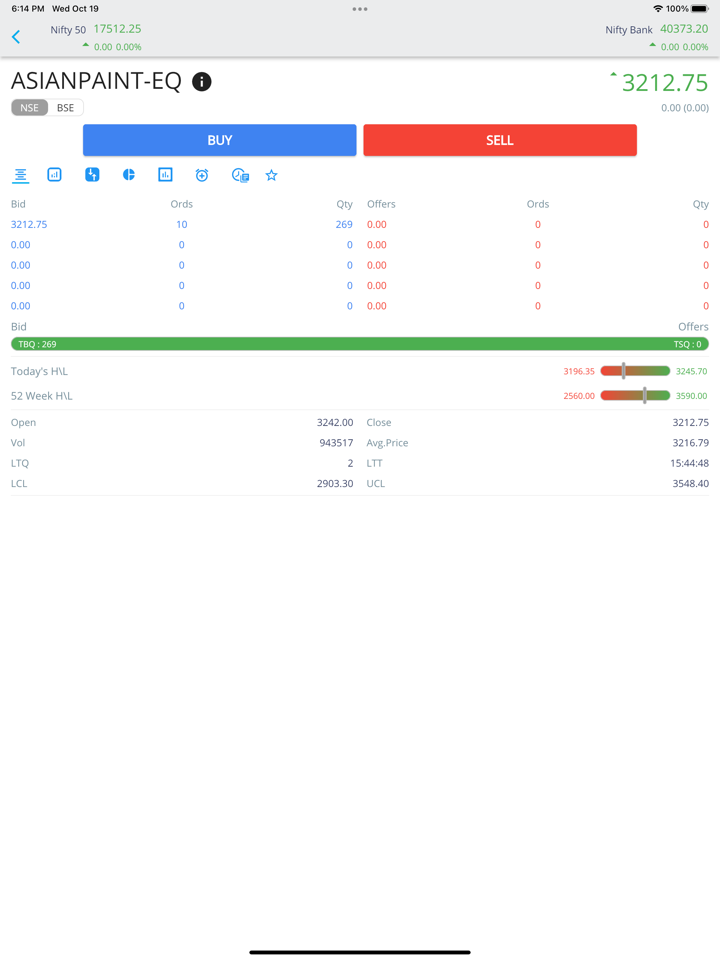Tap the Offers column header
The image size is (720, 960).
(x=381, y=204)
